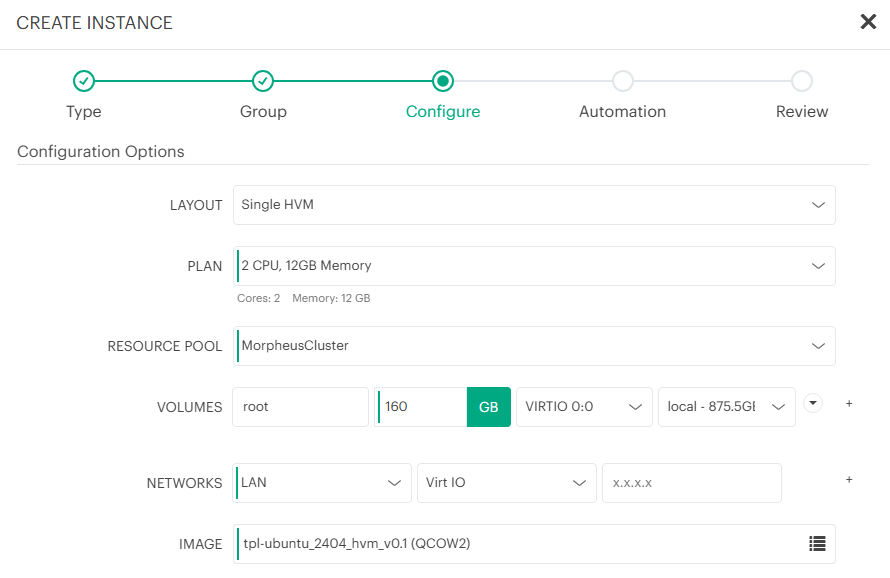
Task: Open the image list browser icon
Action: click(x=817, y=543)
